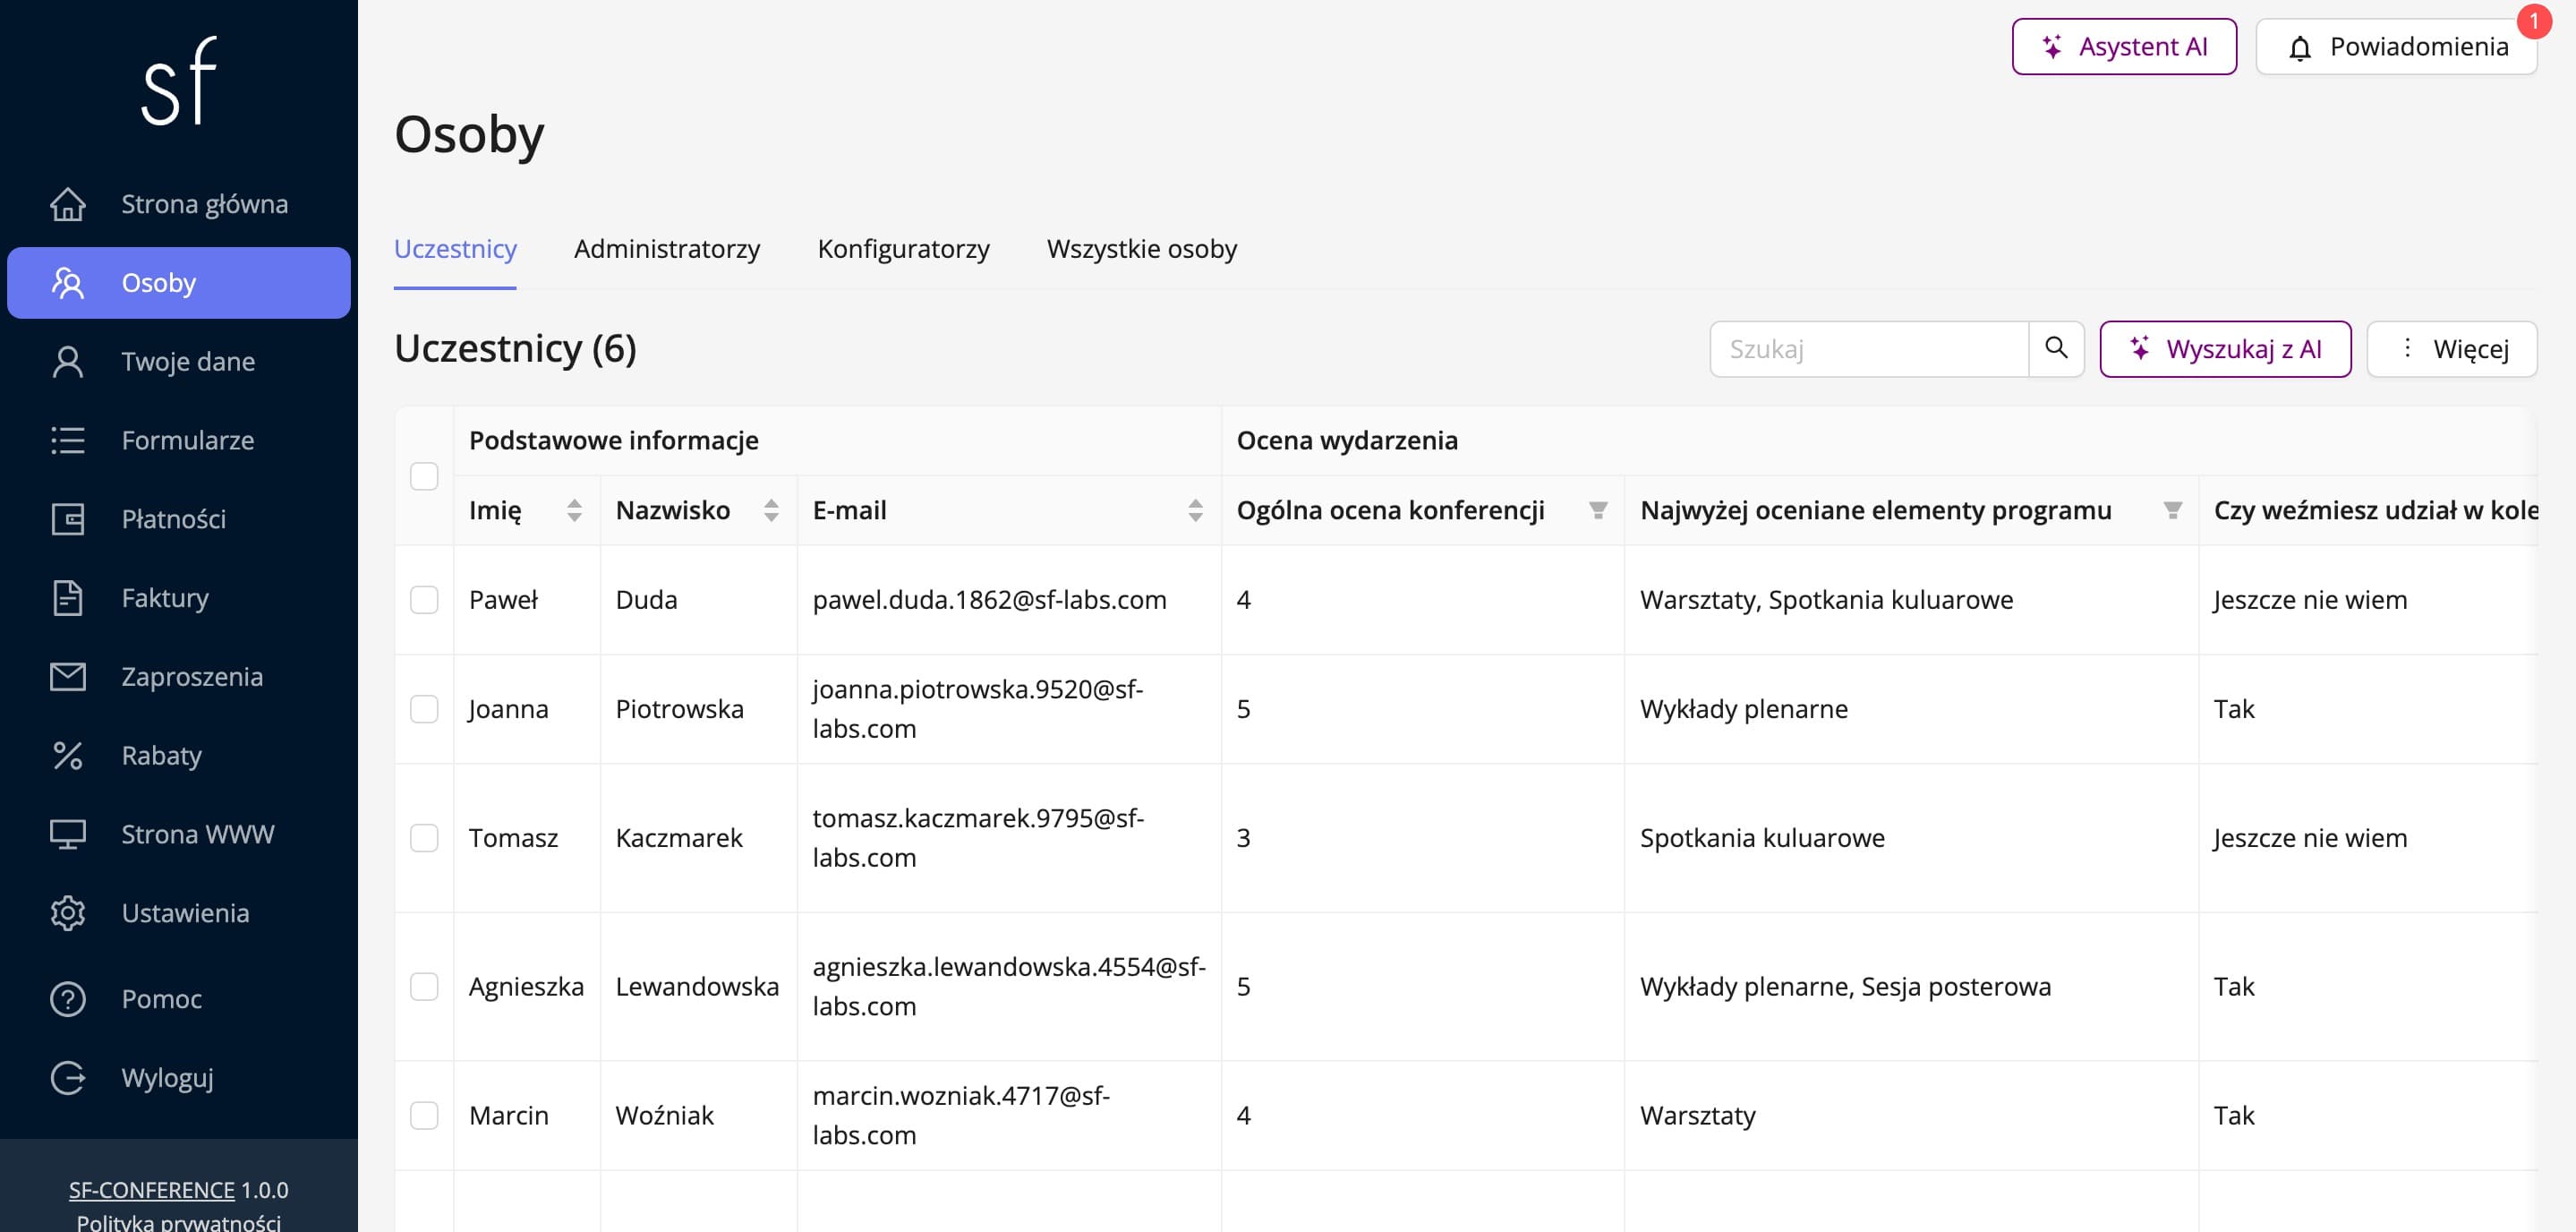Image resolution: width=2576 pixels, height=1232 pixels.
Task: Switch to the Wszystkie osoby tab
Action: (x=1142, y=249)
